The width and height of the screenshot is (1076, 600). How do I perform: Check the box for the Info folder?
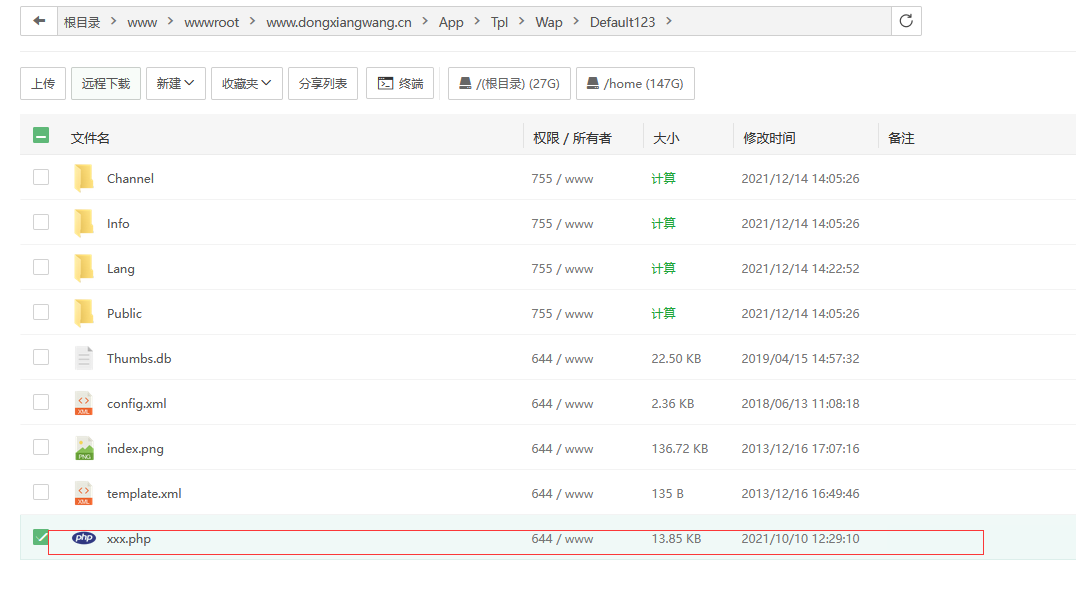(x=41, y=222)
